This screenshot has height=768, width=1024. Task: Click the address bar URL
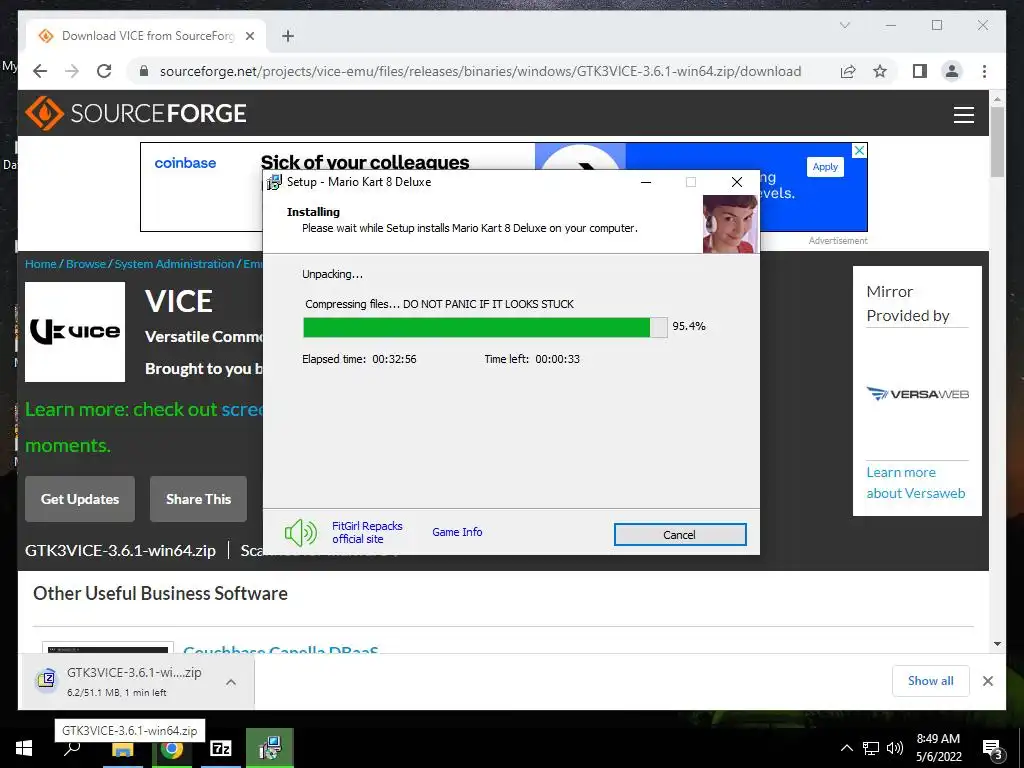pos(480,71)
